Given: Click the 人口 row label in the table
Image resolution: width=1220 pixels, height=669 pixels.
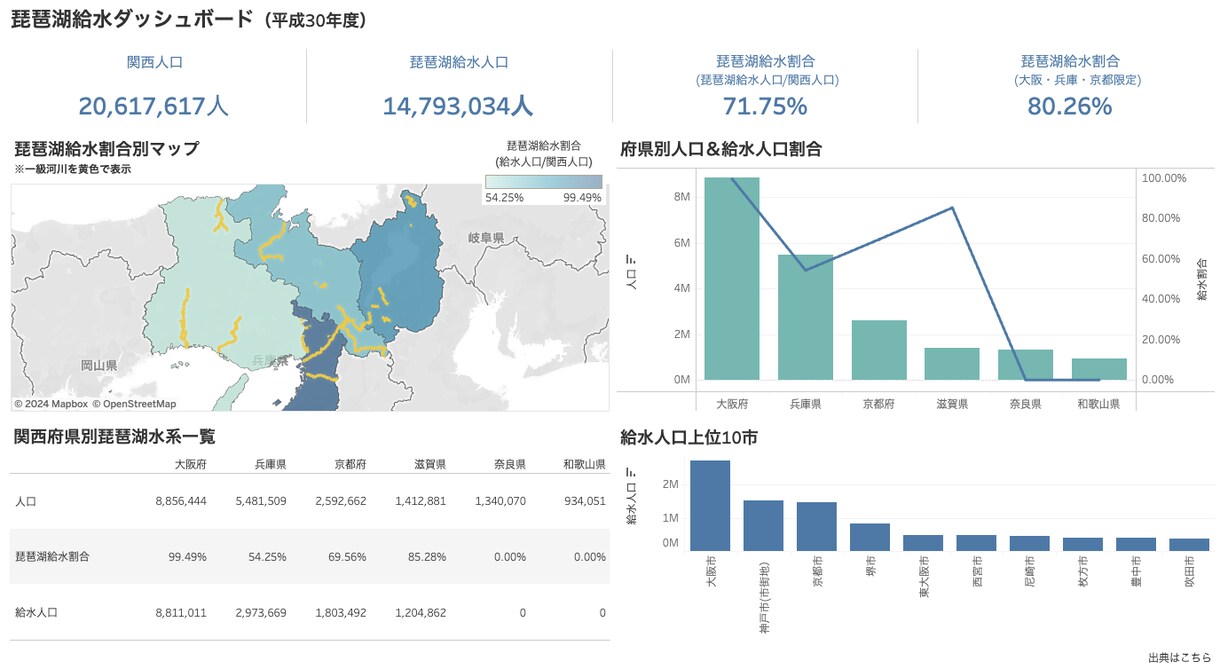Looking at the screenshot, I should coord(26,501).
